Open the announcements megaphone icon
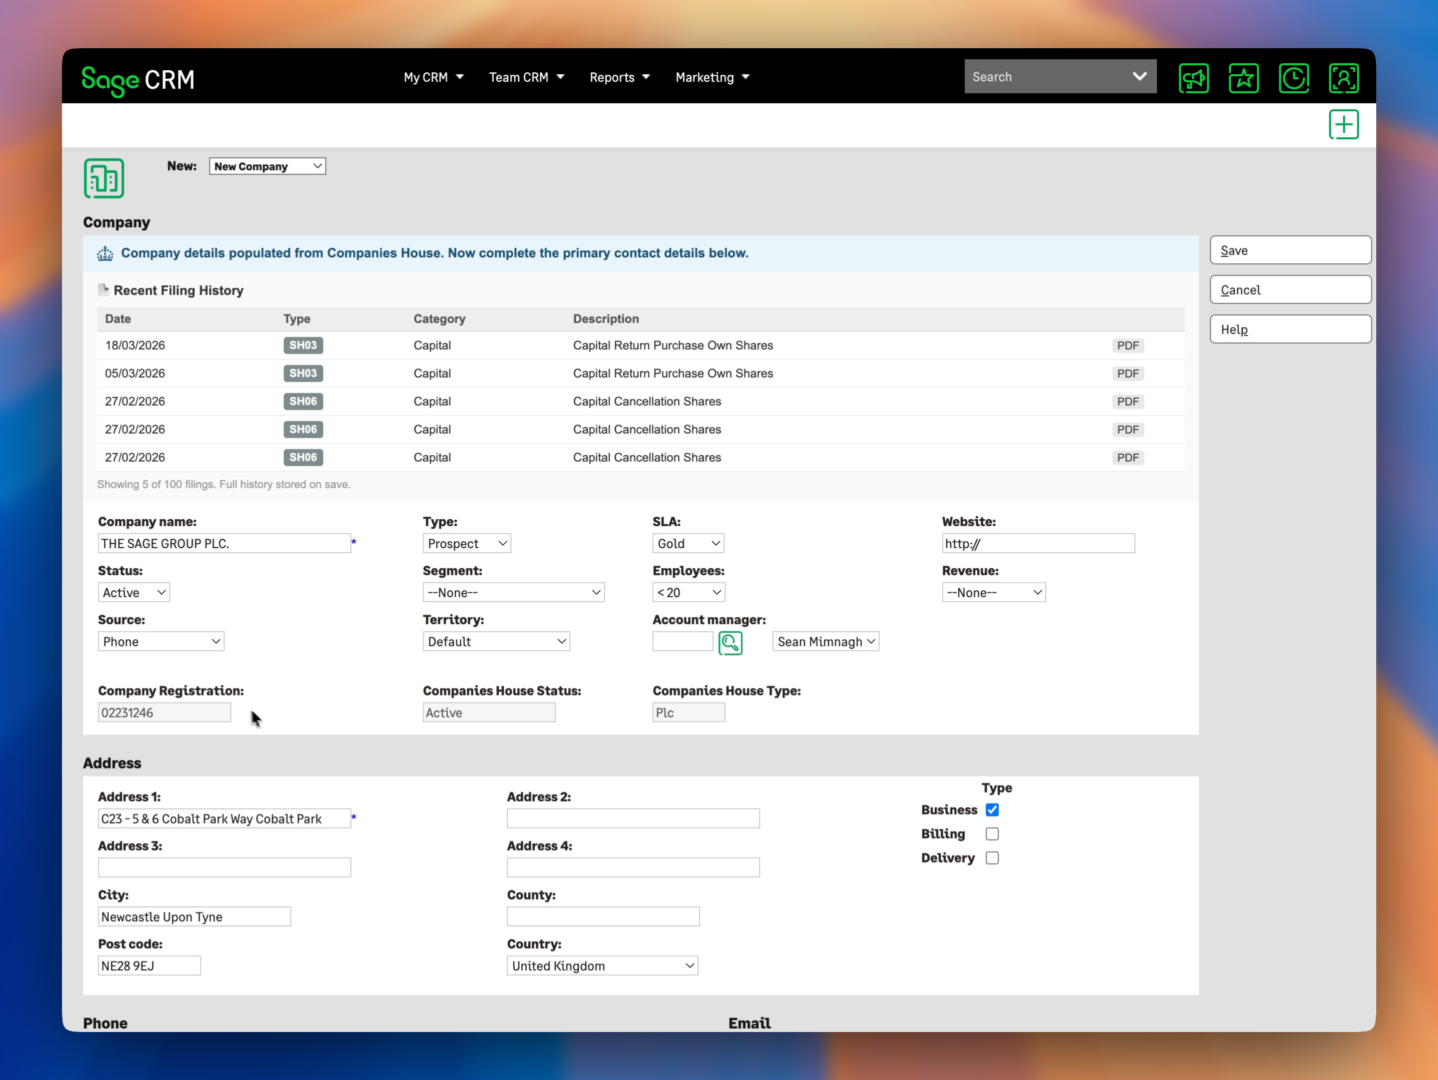 tap(1193, 77)
